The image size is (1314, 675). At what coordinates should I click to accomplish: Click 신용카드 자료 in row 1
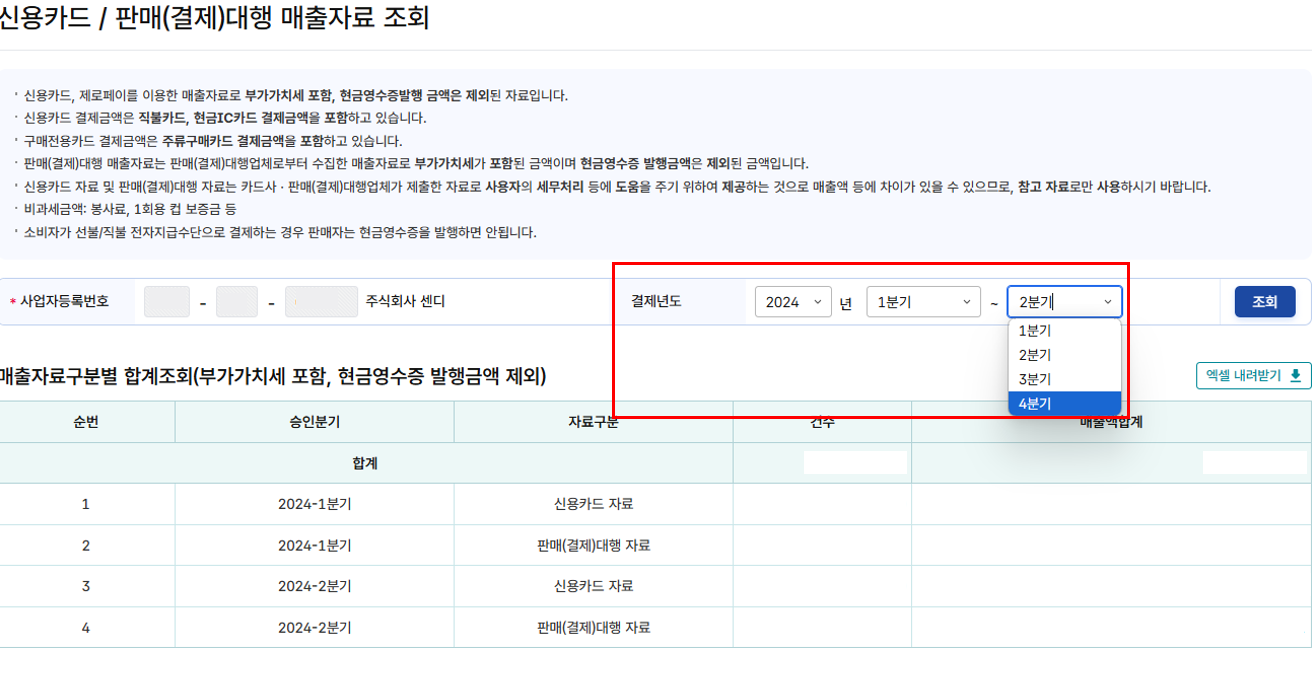point(593,504)
